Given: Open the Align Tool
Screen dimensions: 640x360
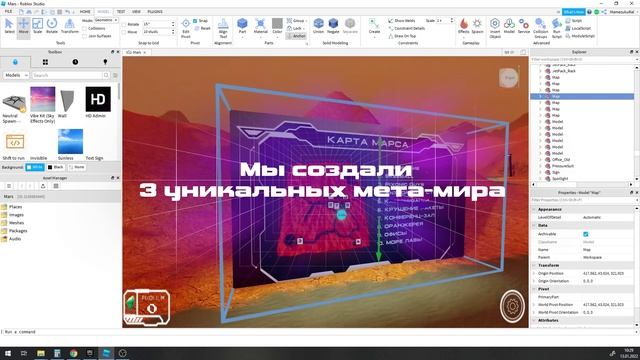Looking at the screenshot, I should click(x=223, y=28).
